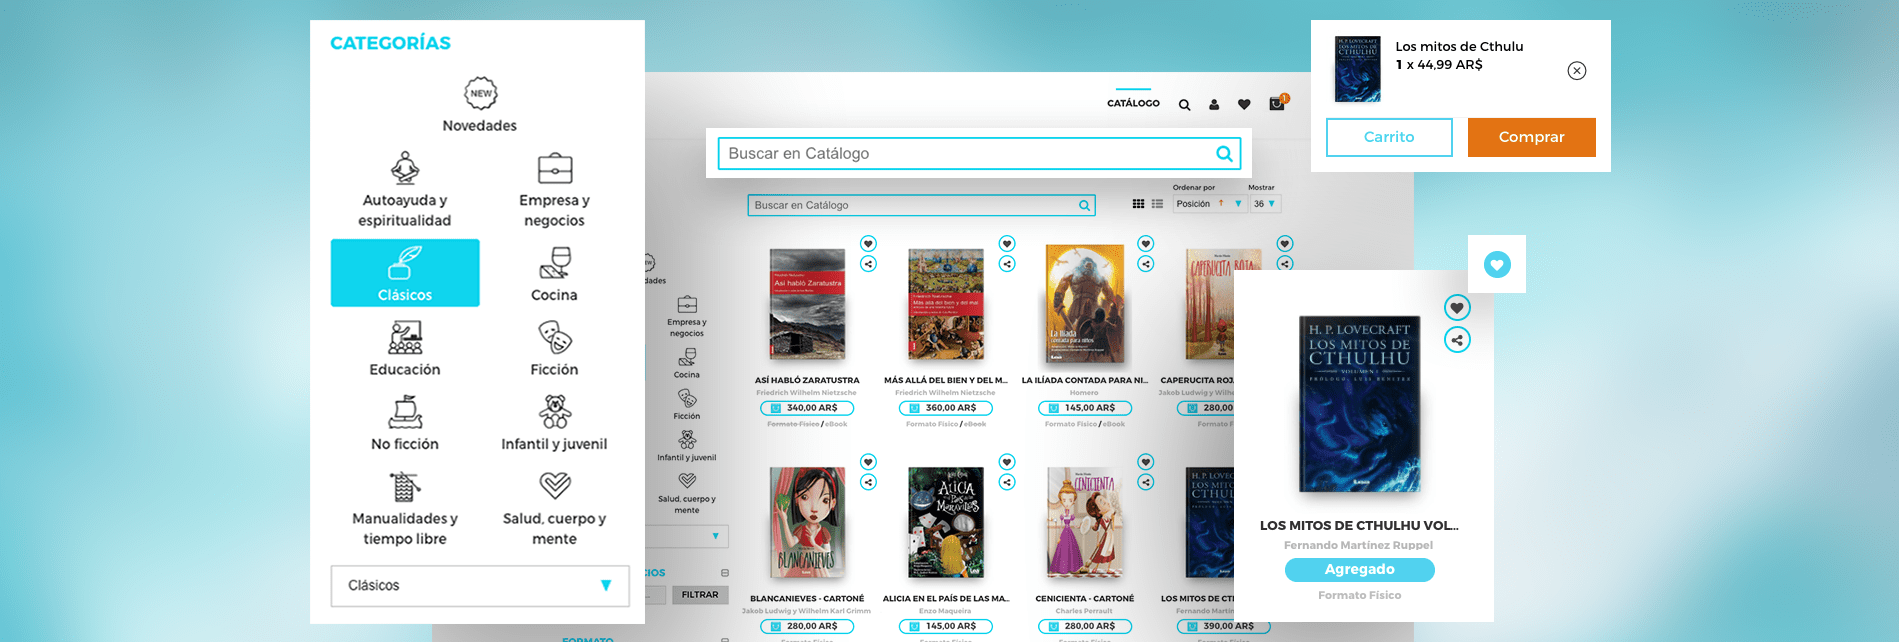The image size is (1899, 642).
Task: Click the Carrito button
Action: click(x=1389, y=137)
